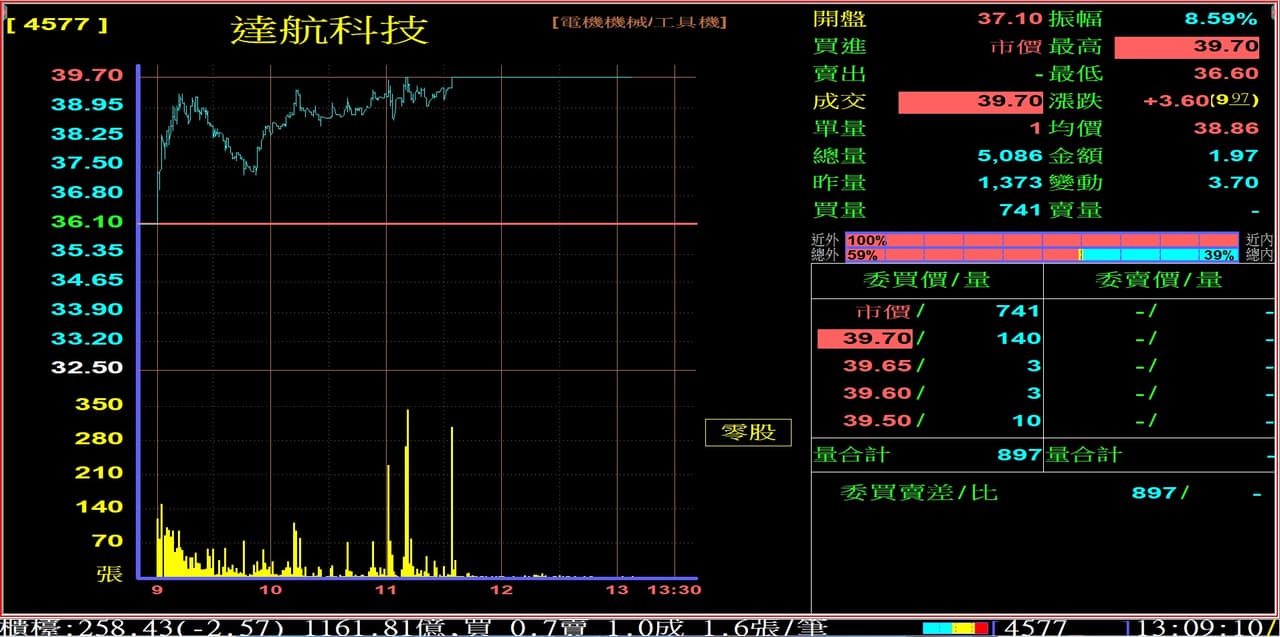
Task: Click the 210 volume axis label
Action: click(x=99, y=473)
